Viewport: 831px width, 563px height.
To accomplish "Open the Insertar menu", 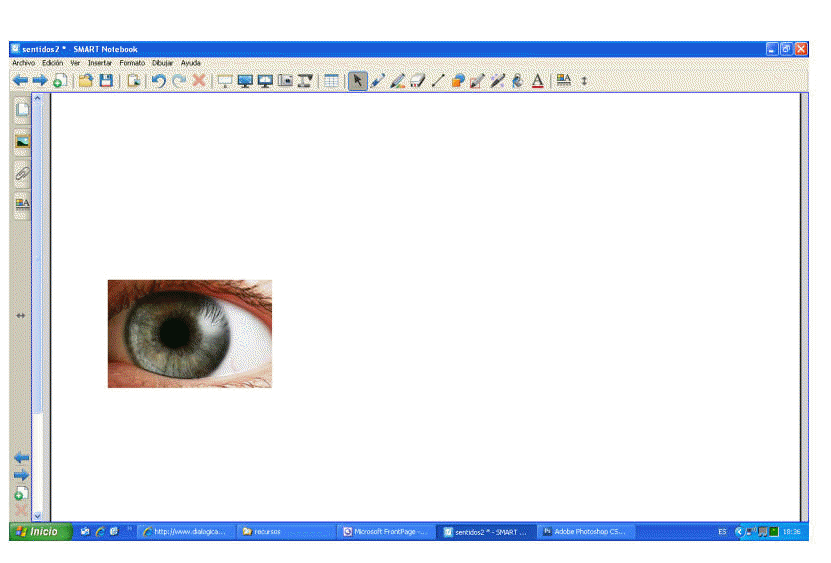I will [x=100, y=63].
